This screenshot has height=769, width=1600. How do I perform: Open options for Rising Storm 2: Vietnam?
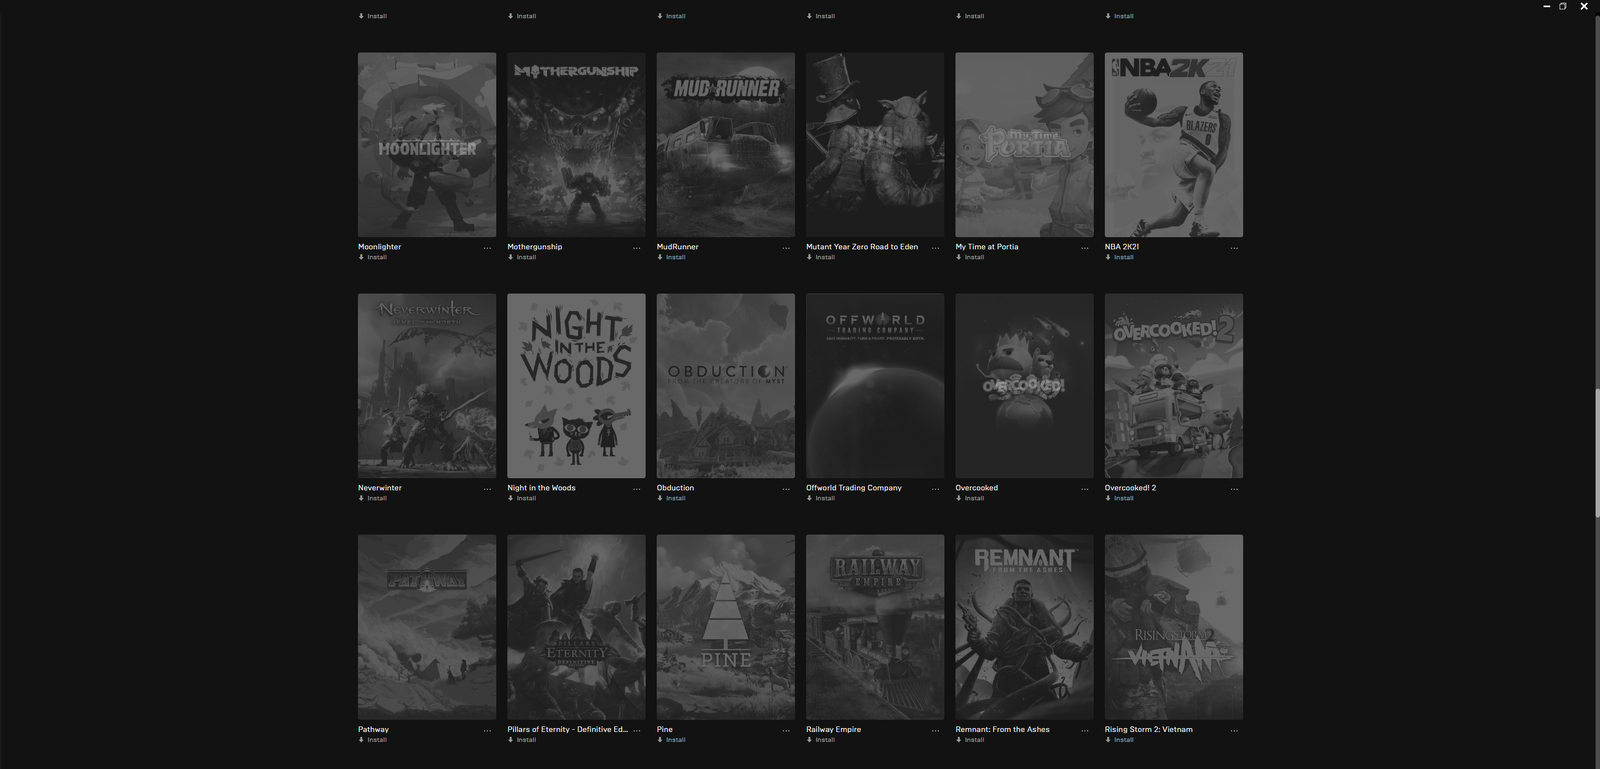point(1234,731)
